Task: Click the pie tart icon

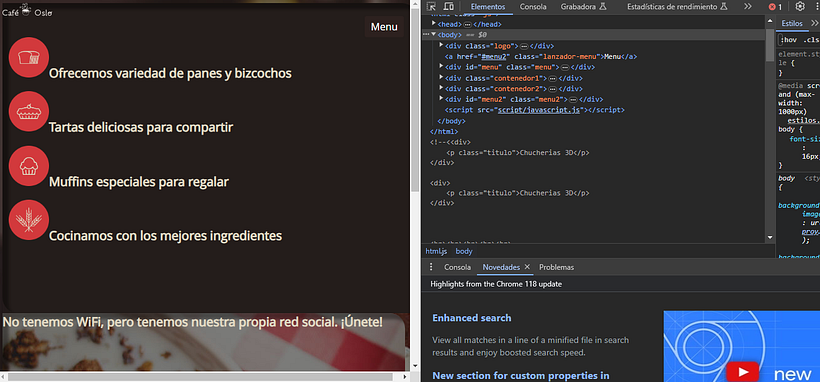Action: tap(29, 111)
